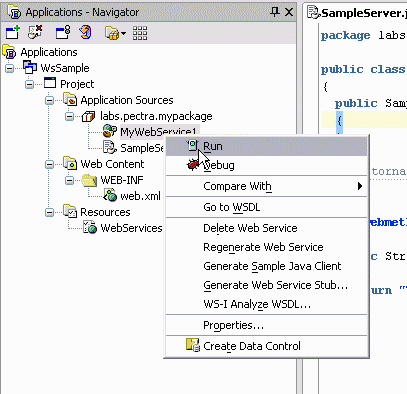Image resolution: width=407 pixels, height=394 pixels.
Task: Click the Debug ladybug icon
Action: (193, 165)
